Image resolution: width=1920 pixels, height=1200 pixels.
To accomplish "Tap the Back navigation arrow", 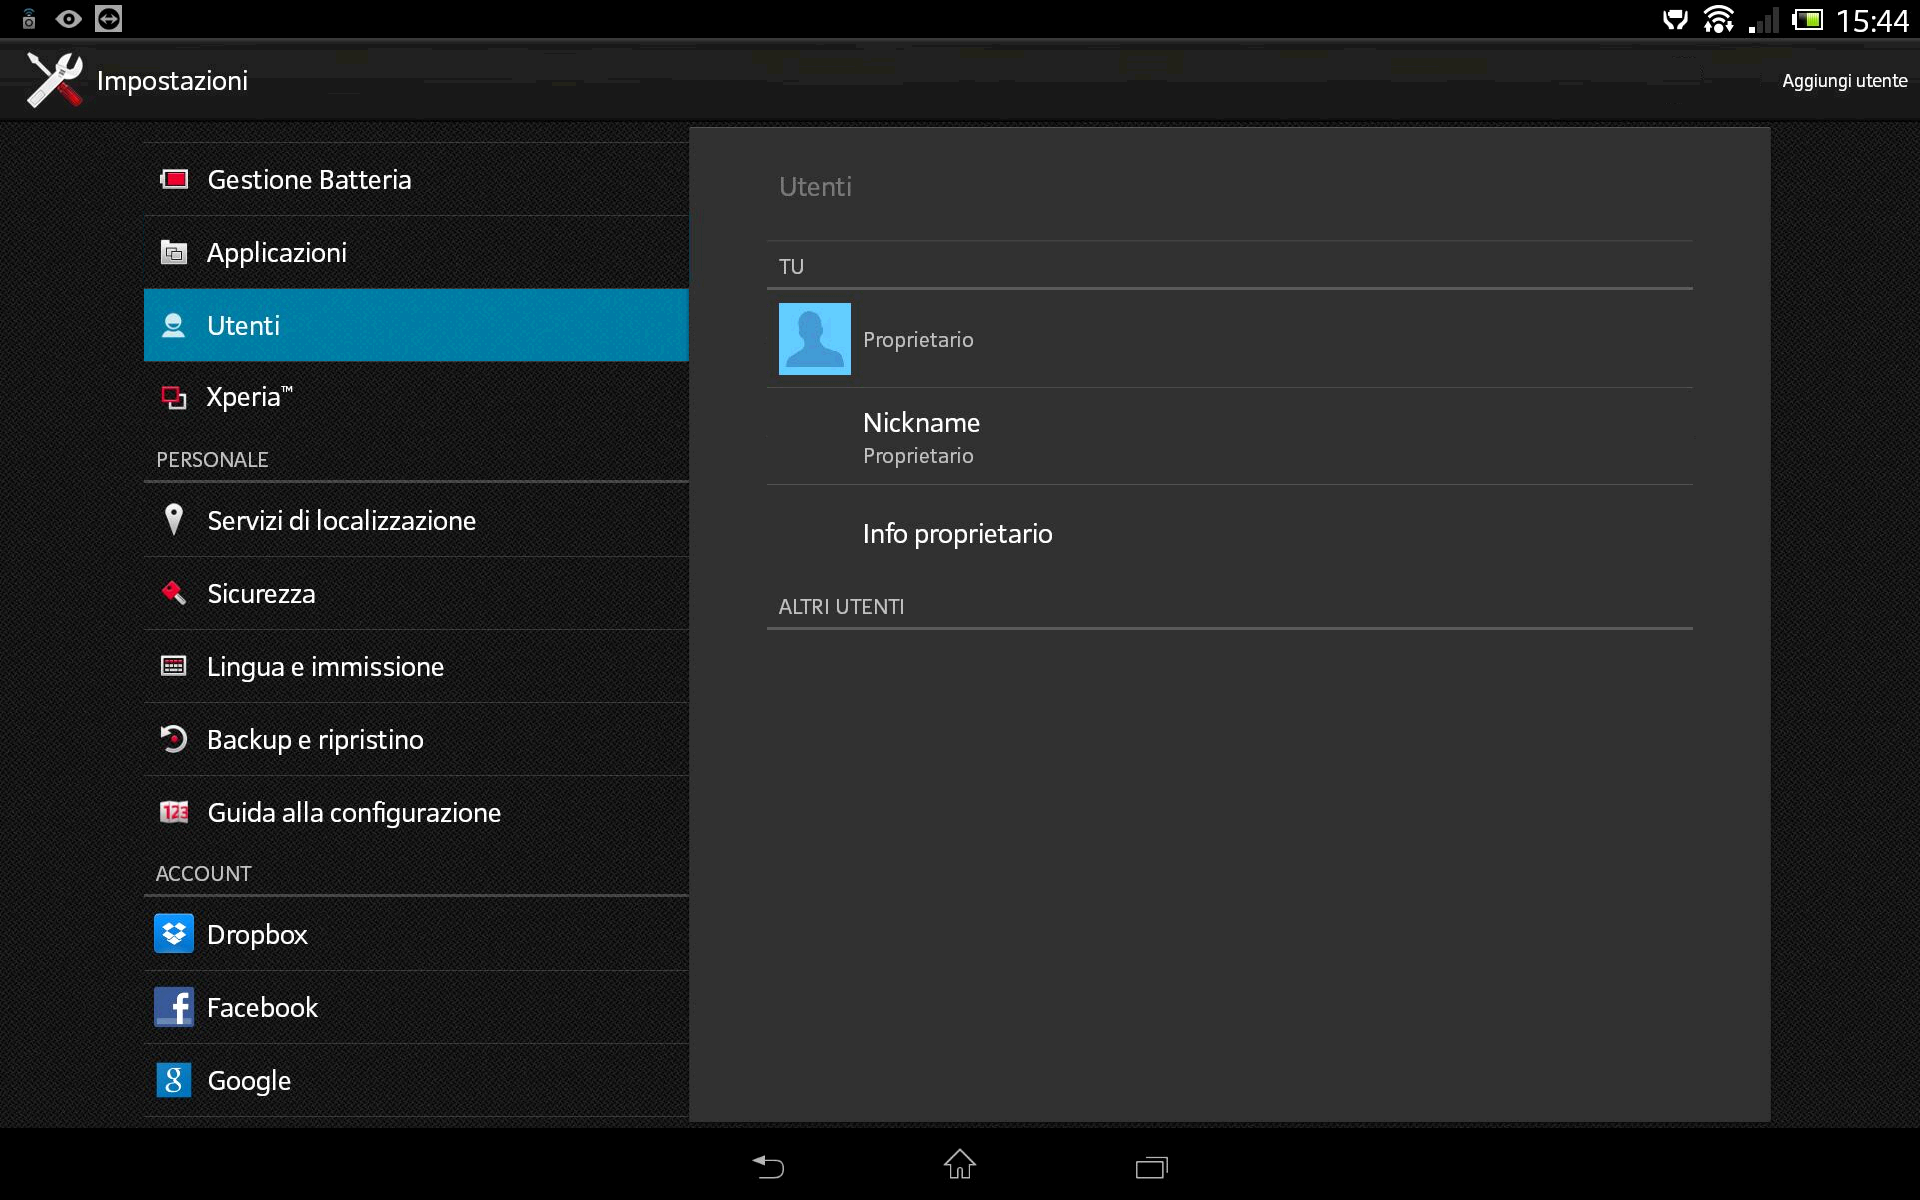I will tap(767, 1167).
